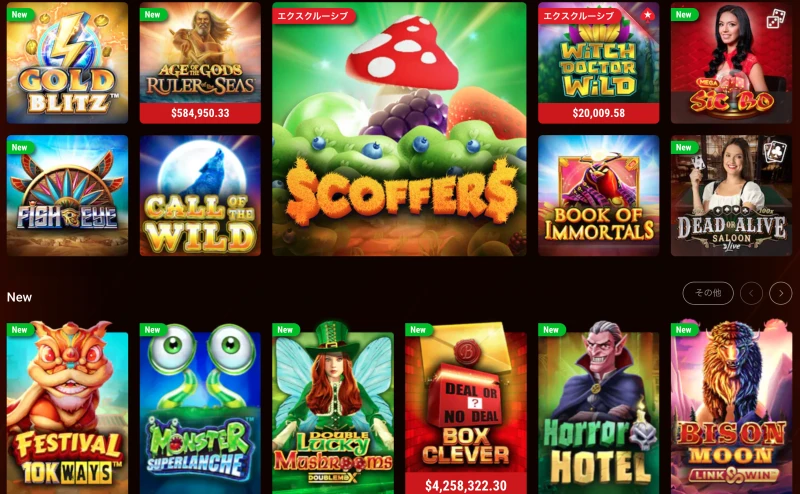The width and height of the screenshot is (800, 494).
Task: Click the dice icon on Mega Sic Bo
Action: pyautogui.click(x=775, y=20)
